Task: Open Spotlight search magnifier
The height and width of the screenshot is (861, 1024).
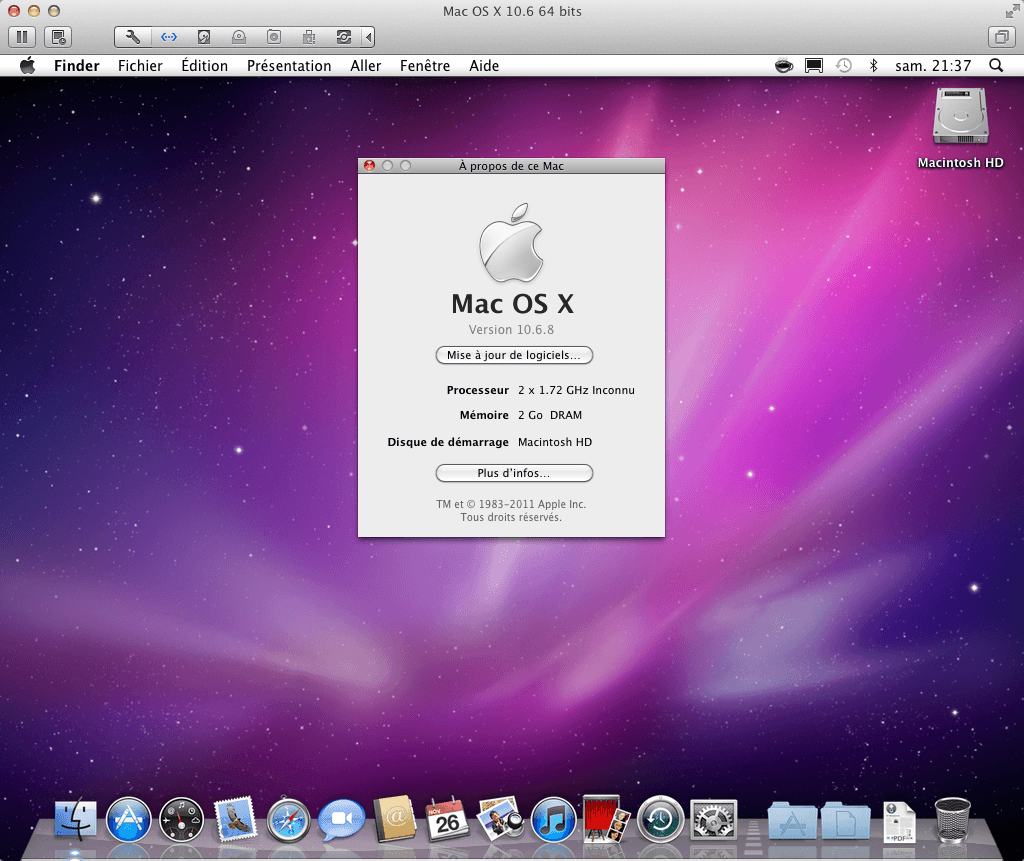Action: [996, 65]
